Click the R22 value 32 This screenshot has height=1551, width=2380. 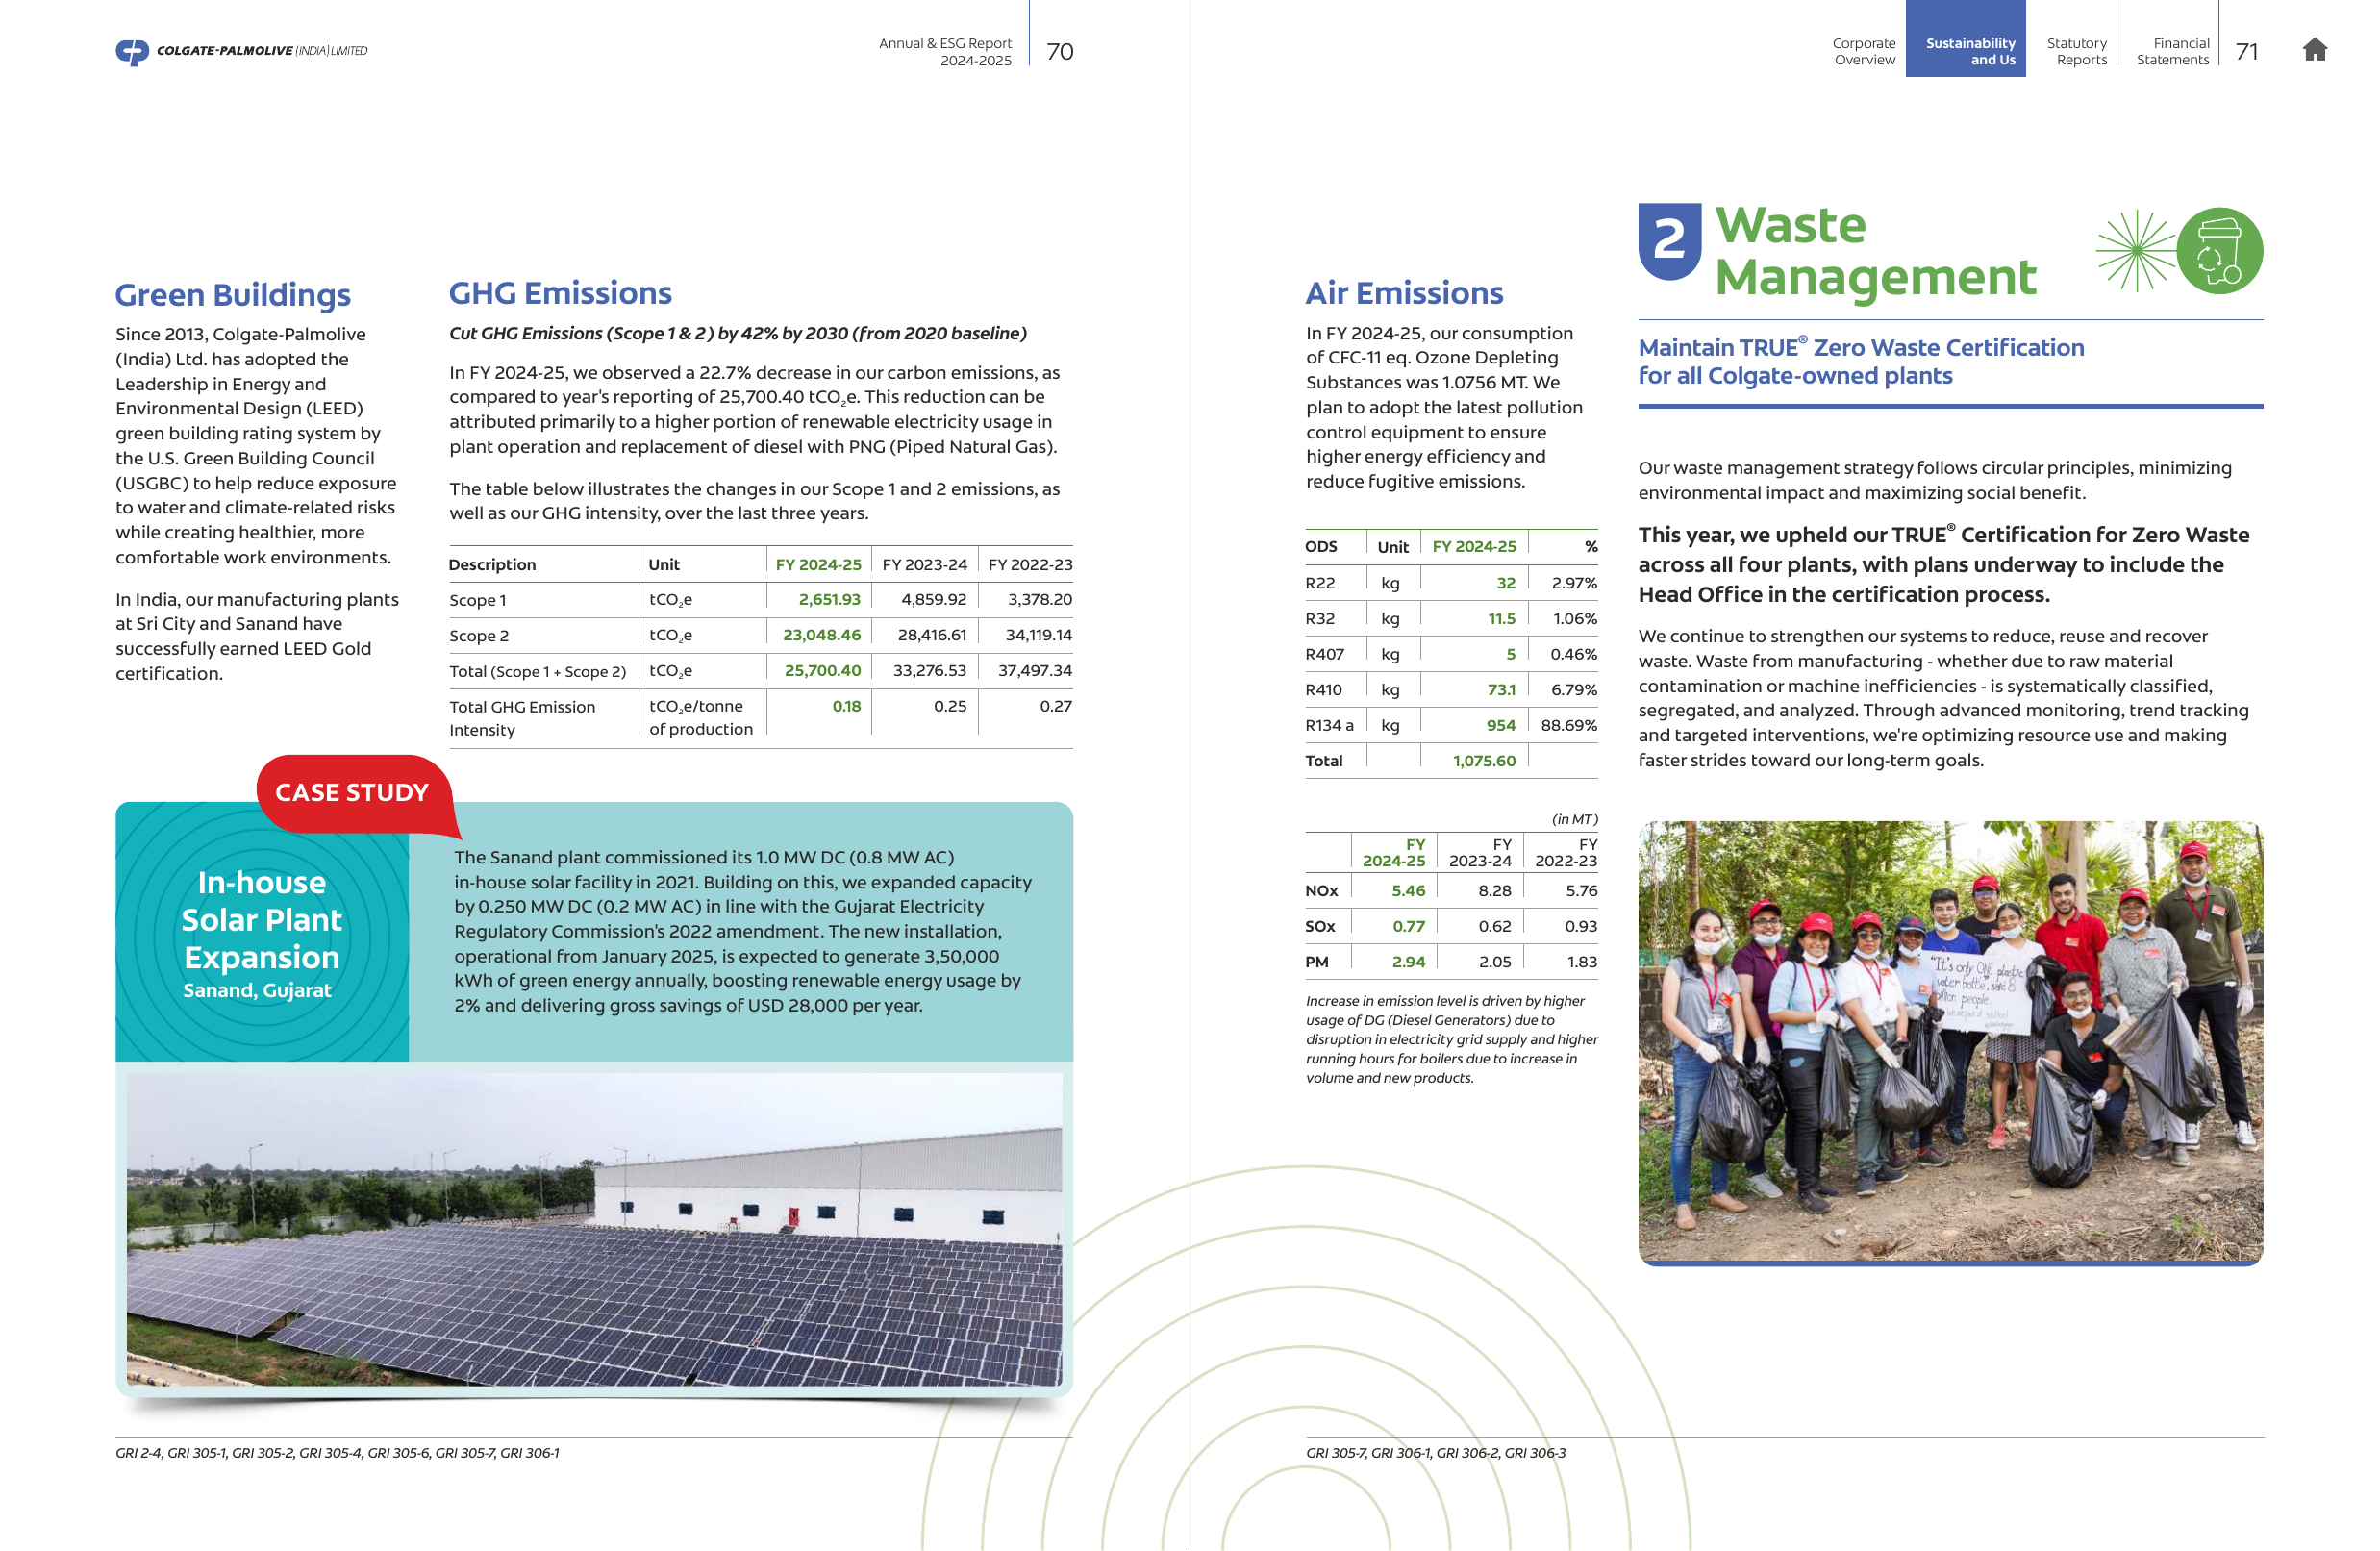coord(1505,583)
